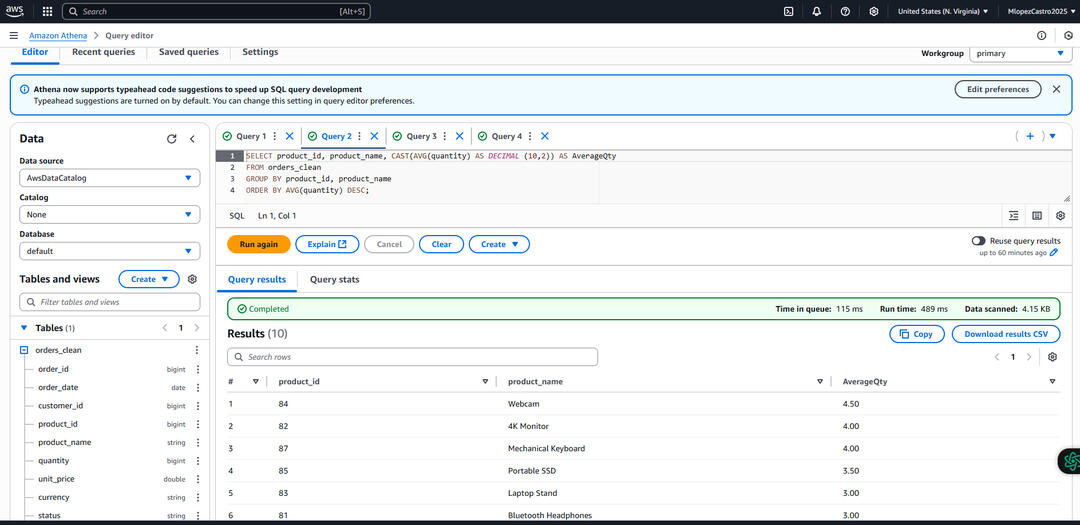Collapse the Data side panel
The image size is (1080, 525).
[192, 139]
